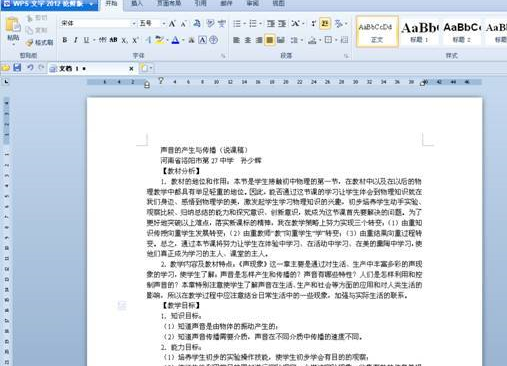Close the 文档 1 document tab

[x=131, y=69]
